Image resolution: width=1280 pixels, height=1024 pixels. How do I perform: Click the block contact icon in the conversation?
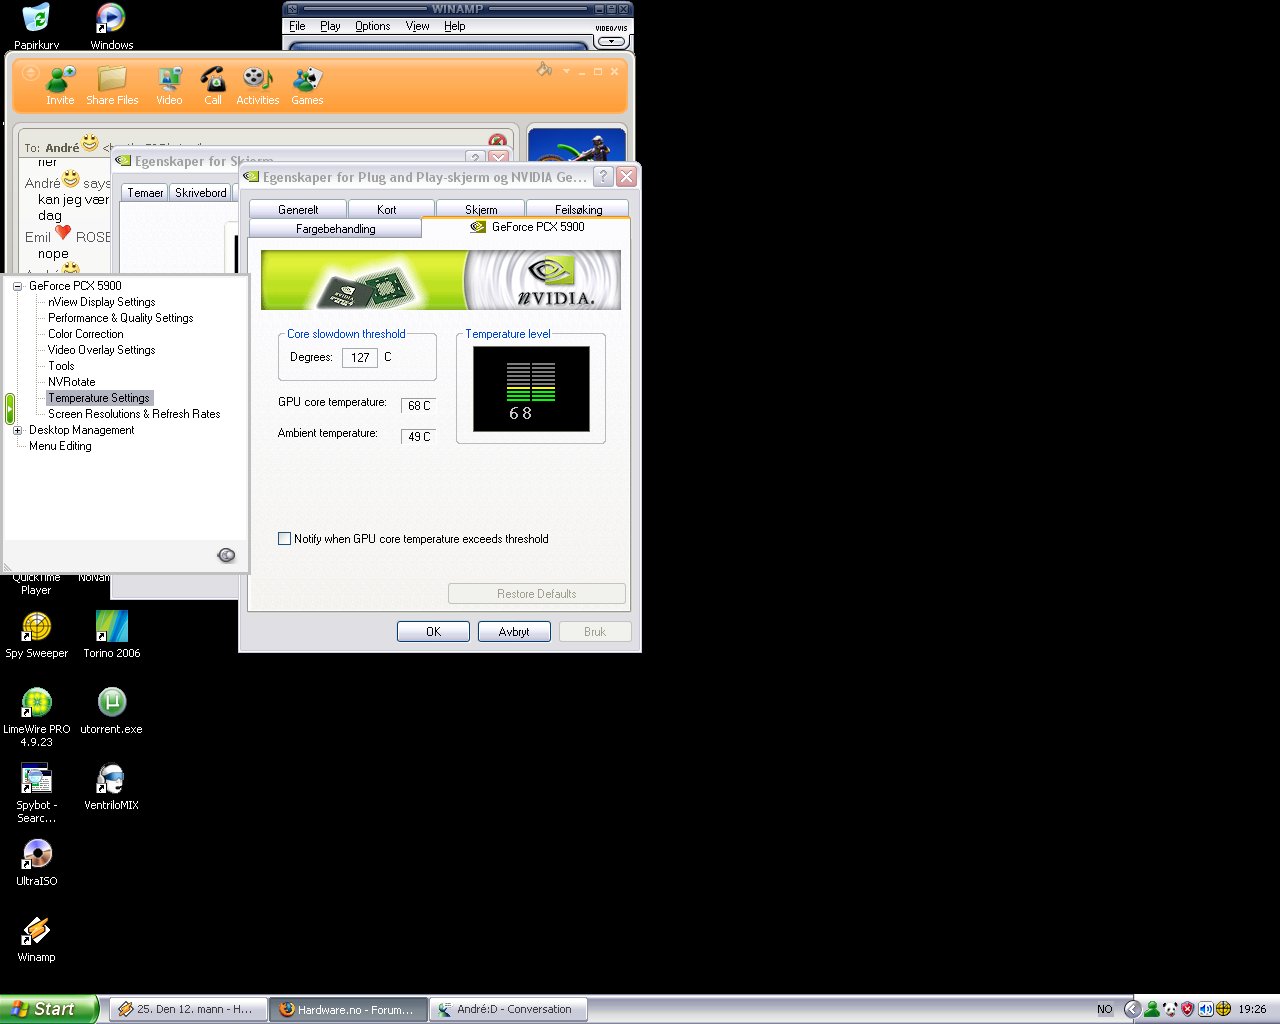(x=497, y=141)
